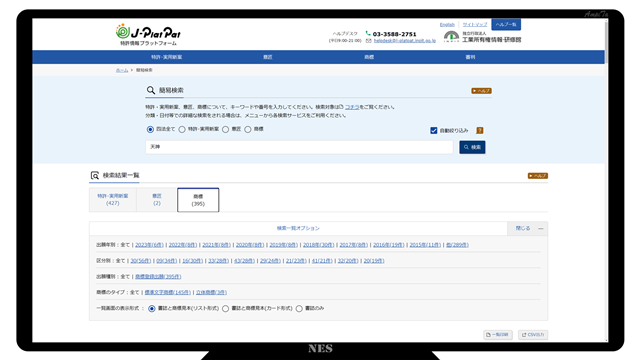Switch to the 意匠 (2) results tab

click(x=157, y=200)
